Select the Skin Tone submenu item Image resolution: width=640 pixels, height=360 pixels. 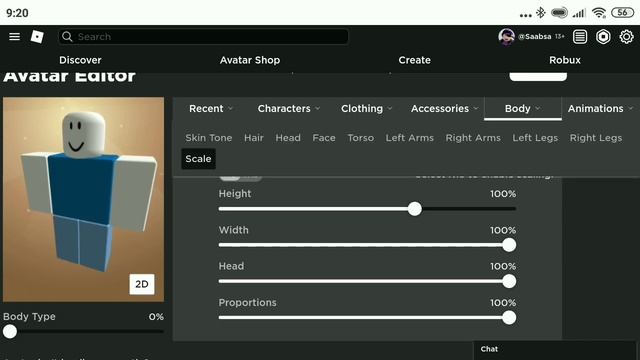pyautogui.click(x=209, y=138)
